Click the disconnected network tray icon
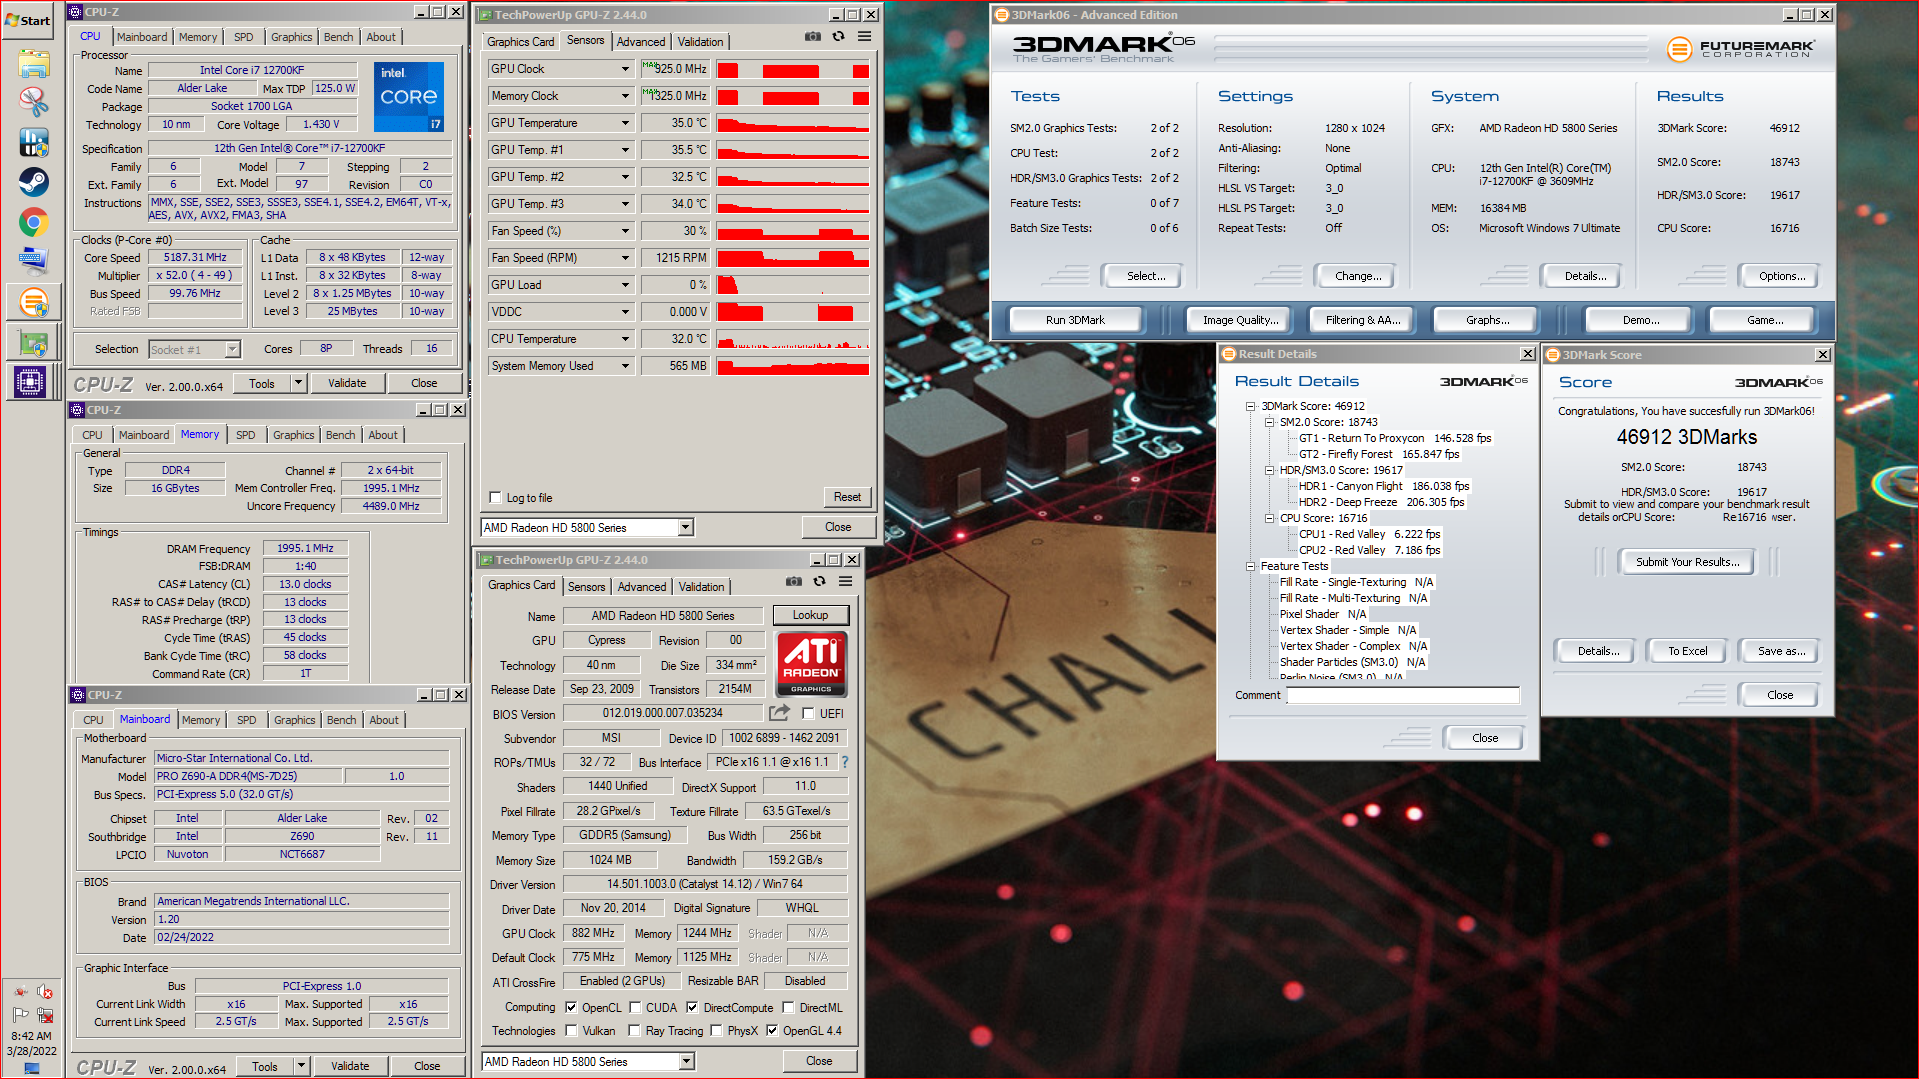The height and width of the screenshot is (1079, 1919). pyautogui.click(x=44, y=1015)
